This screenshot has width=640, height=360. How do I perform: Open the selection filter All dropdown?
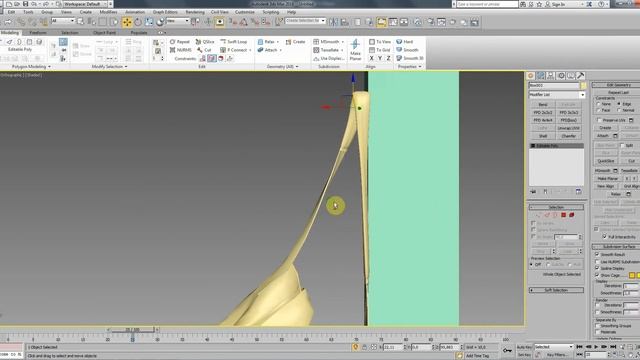(63, 21)
